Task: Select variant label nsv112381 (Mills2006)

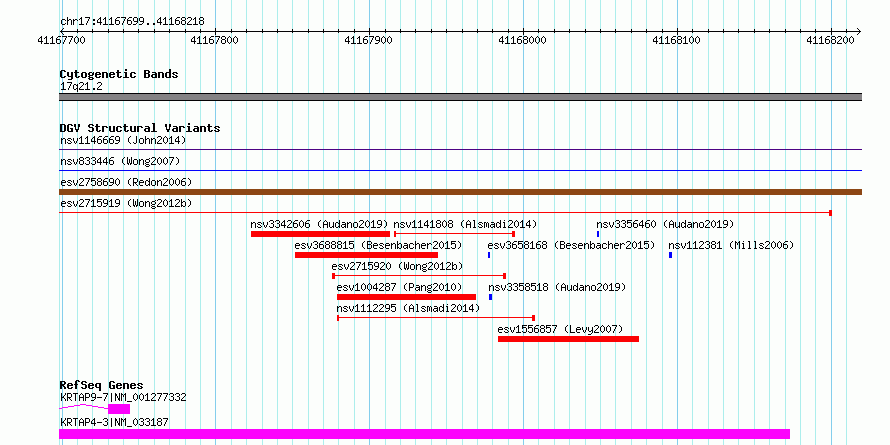Action: click(x=731, y=245)
